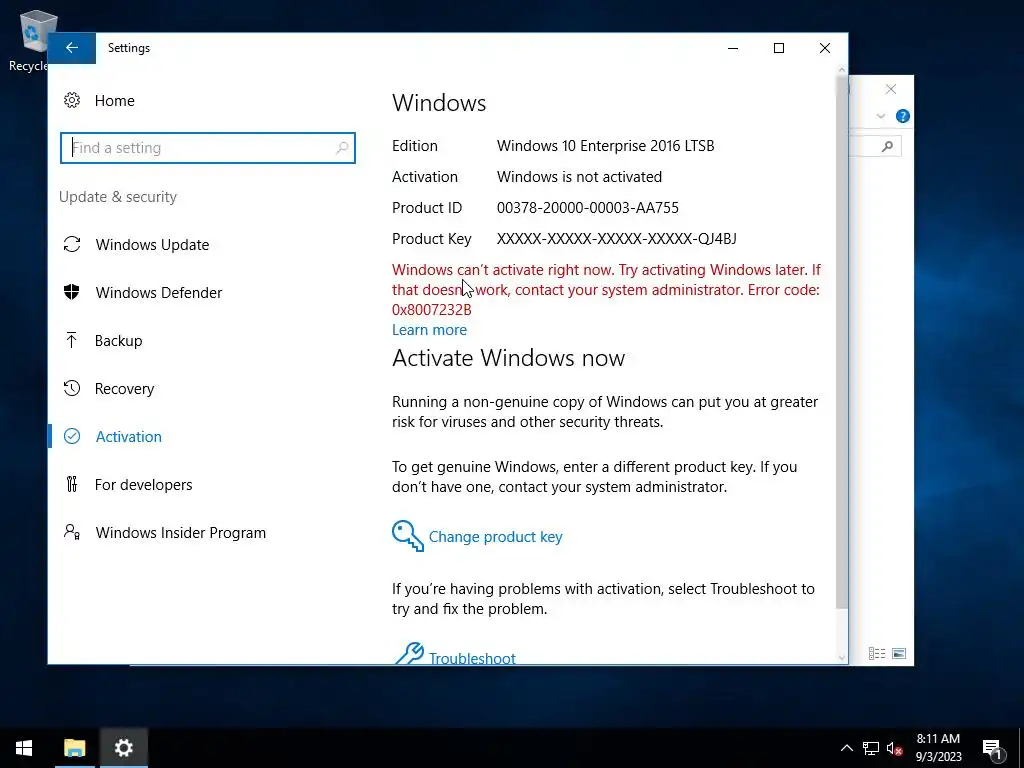Expand ribbon chevron in background window

[x=881, y=116]
